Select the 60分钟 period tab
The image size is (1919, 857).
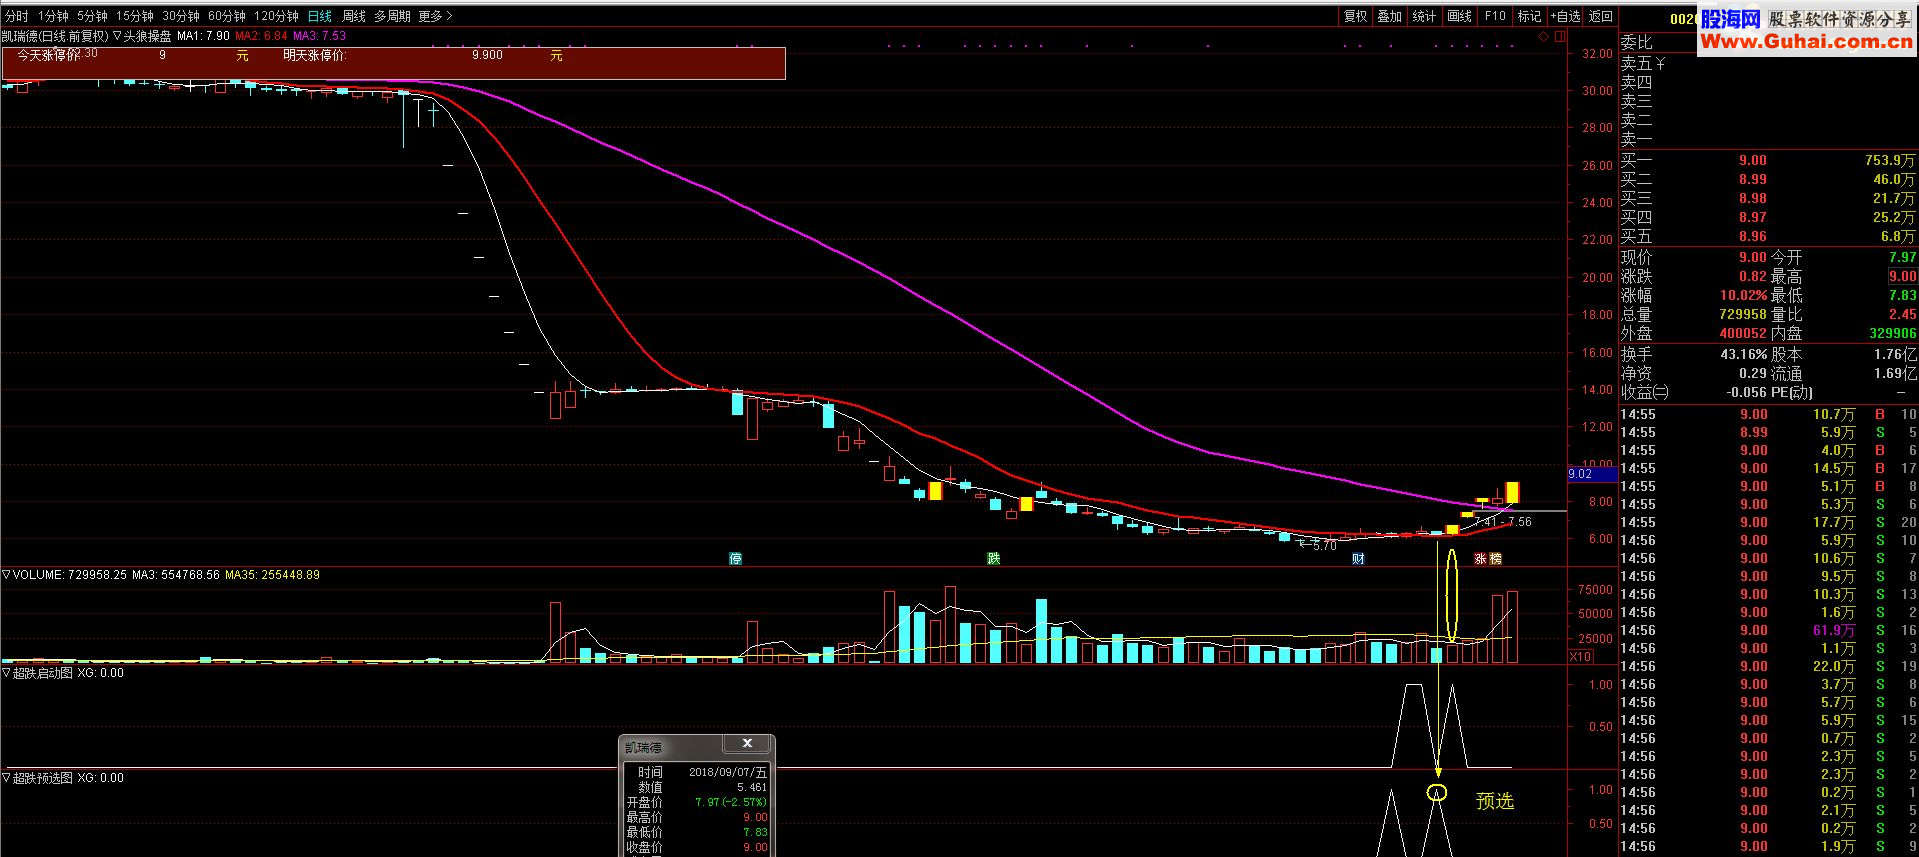(x=227, y=16)
